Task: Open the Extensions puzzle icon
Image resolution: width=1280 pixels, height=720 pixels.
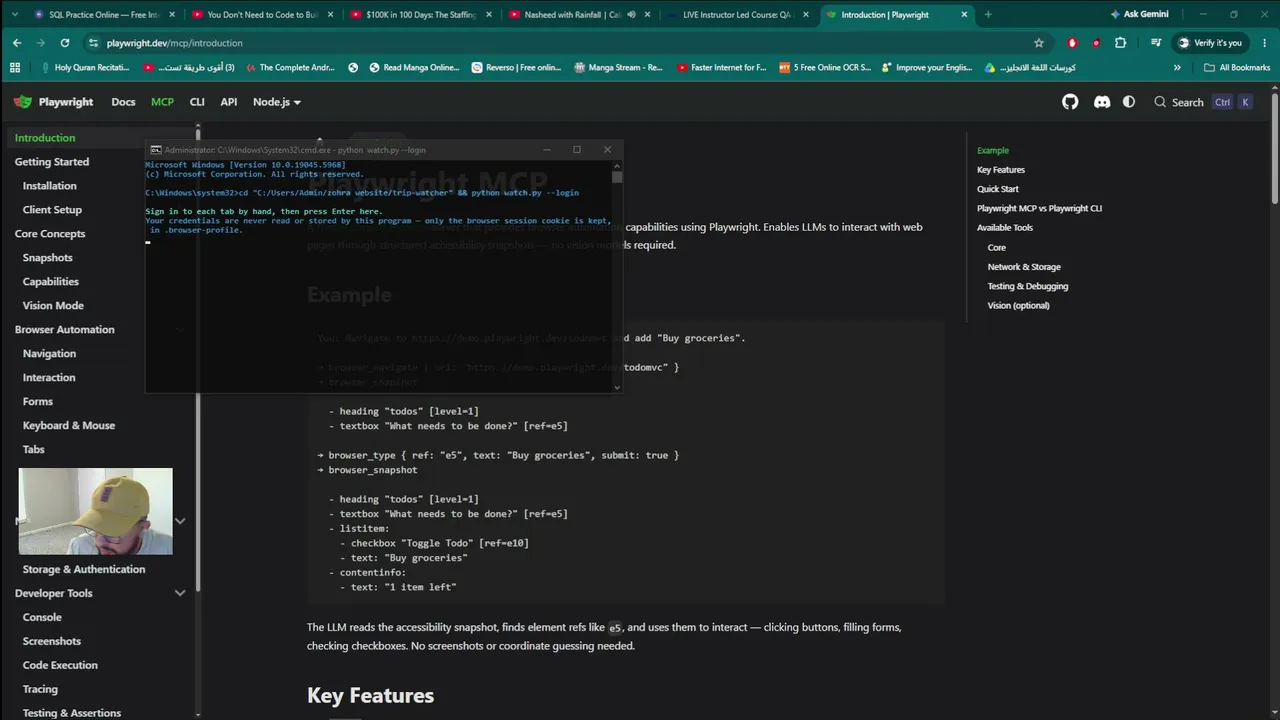Action: 1120,43
